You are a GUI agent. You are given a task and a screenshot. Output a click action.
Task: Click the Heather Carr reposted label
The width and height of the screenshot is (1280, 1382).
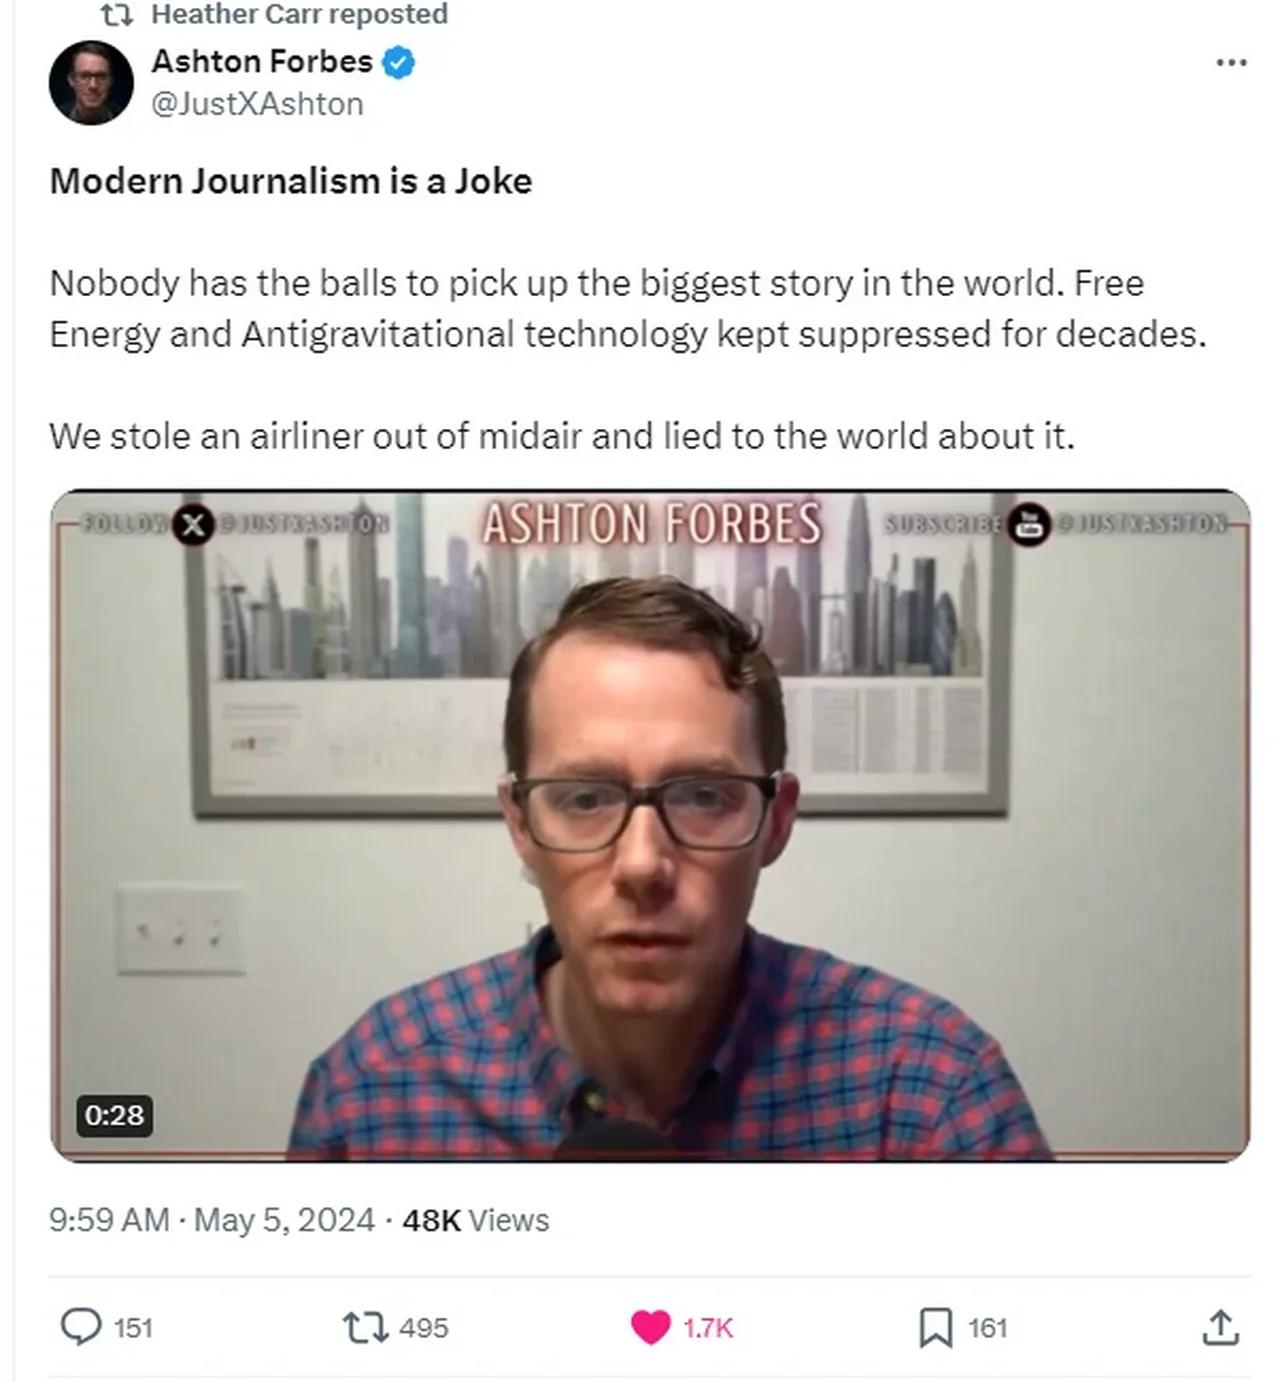[299, 14]
